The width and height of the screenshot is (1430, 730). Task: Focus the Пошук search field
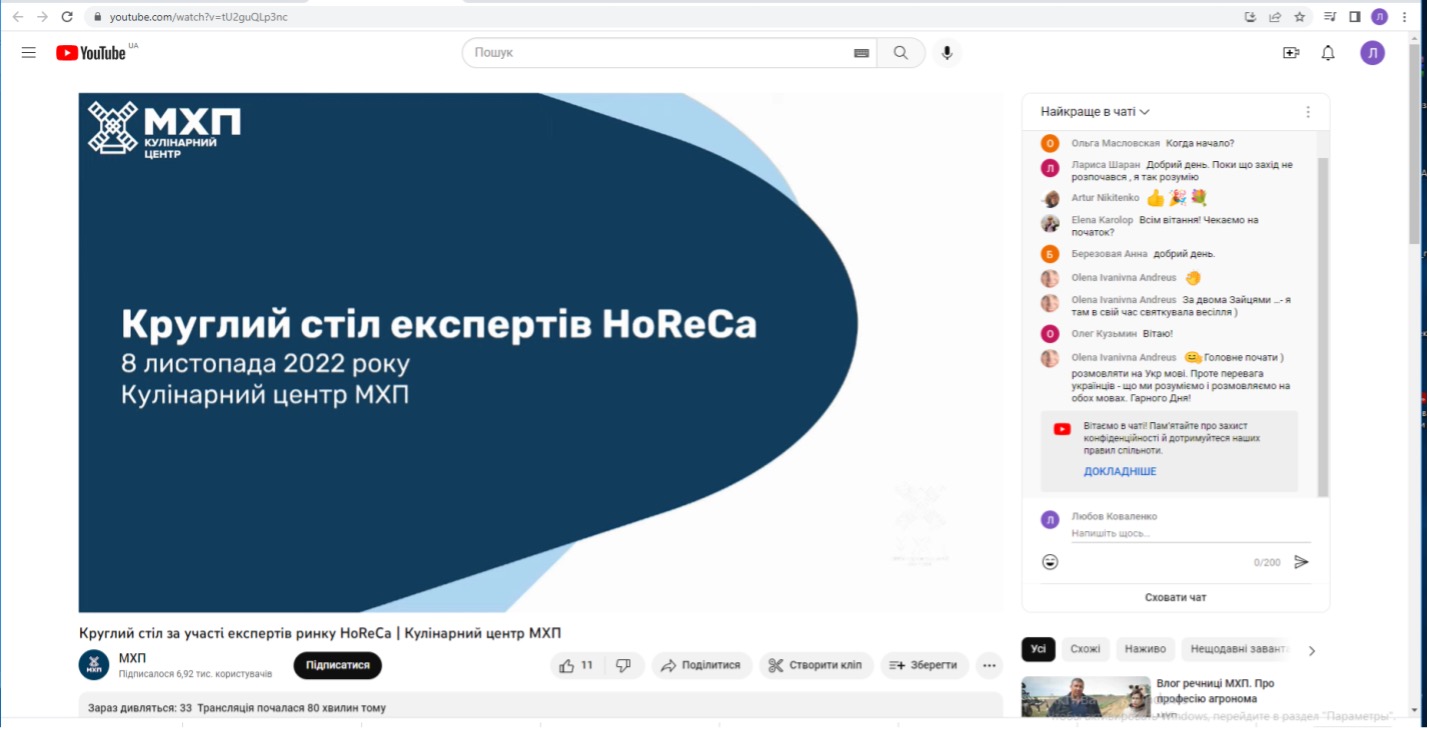[660, 53]
